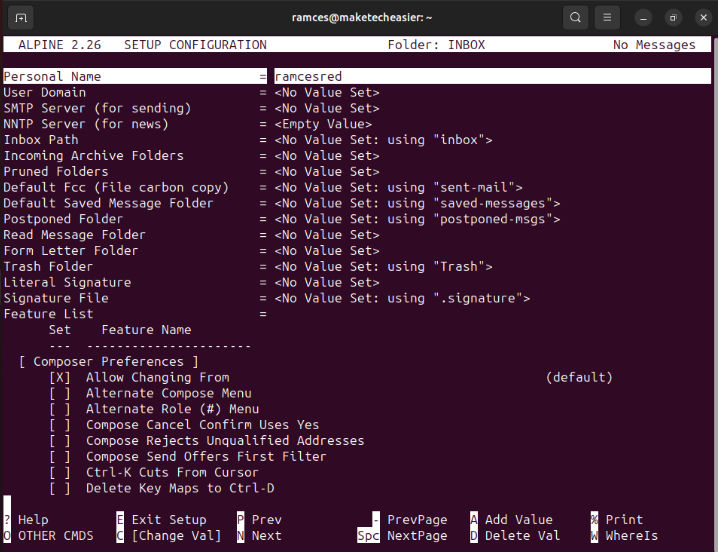Click the "sent-mail" default value
This screenshot has height=552, width=718.
(474, 187)
